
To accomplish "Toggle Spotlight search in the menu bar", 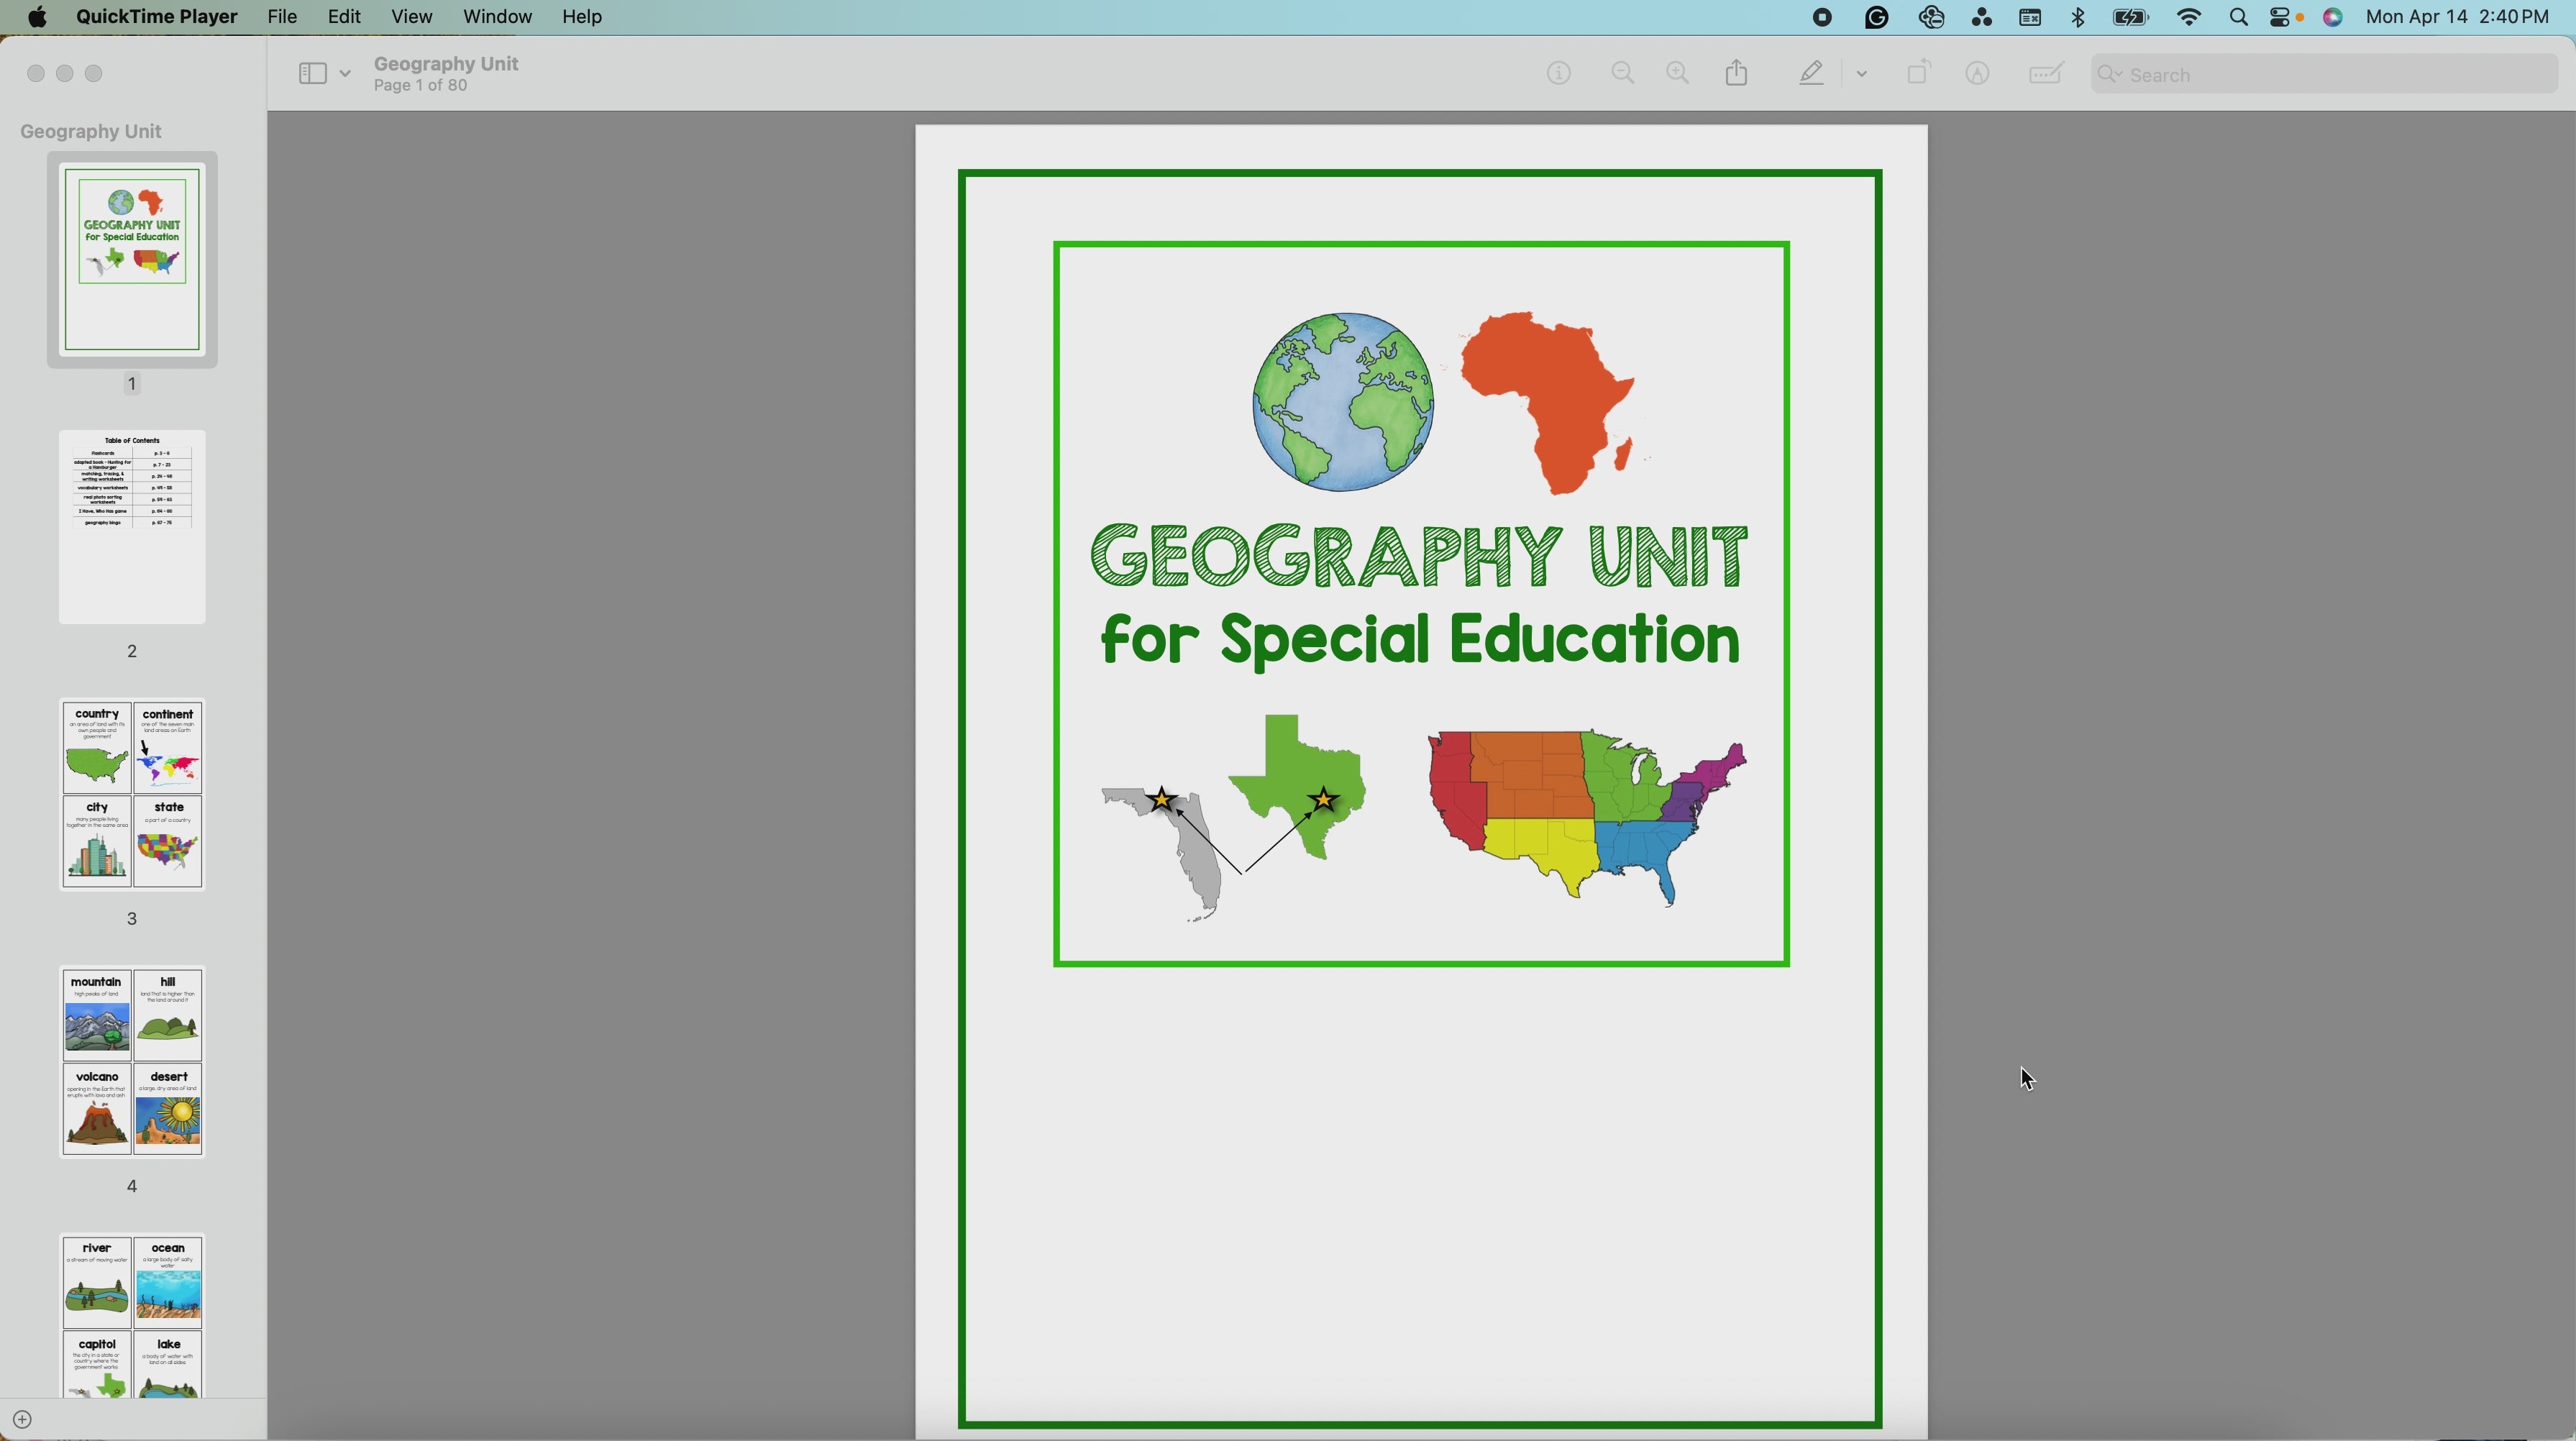I will (2239, 17).
